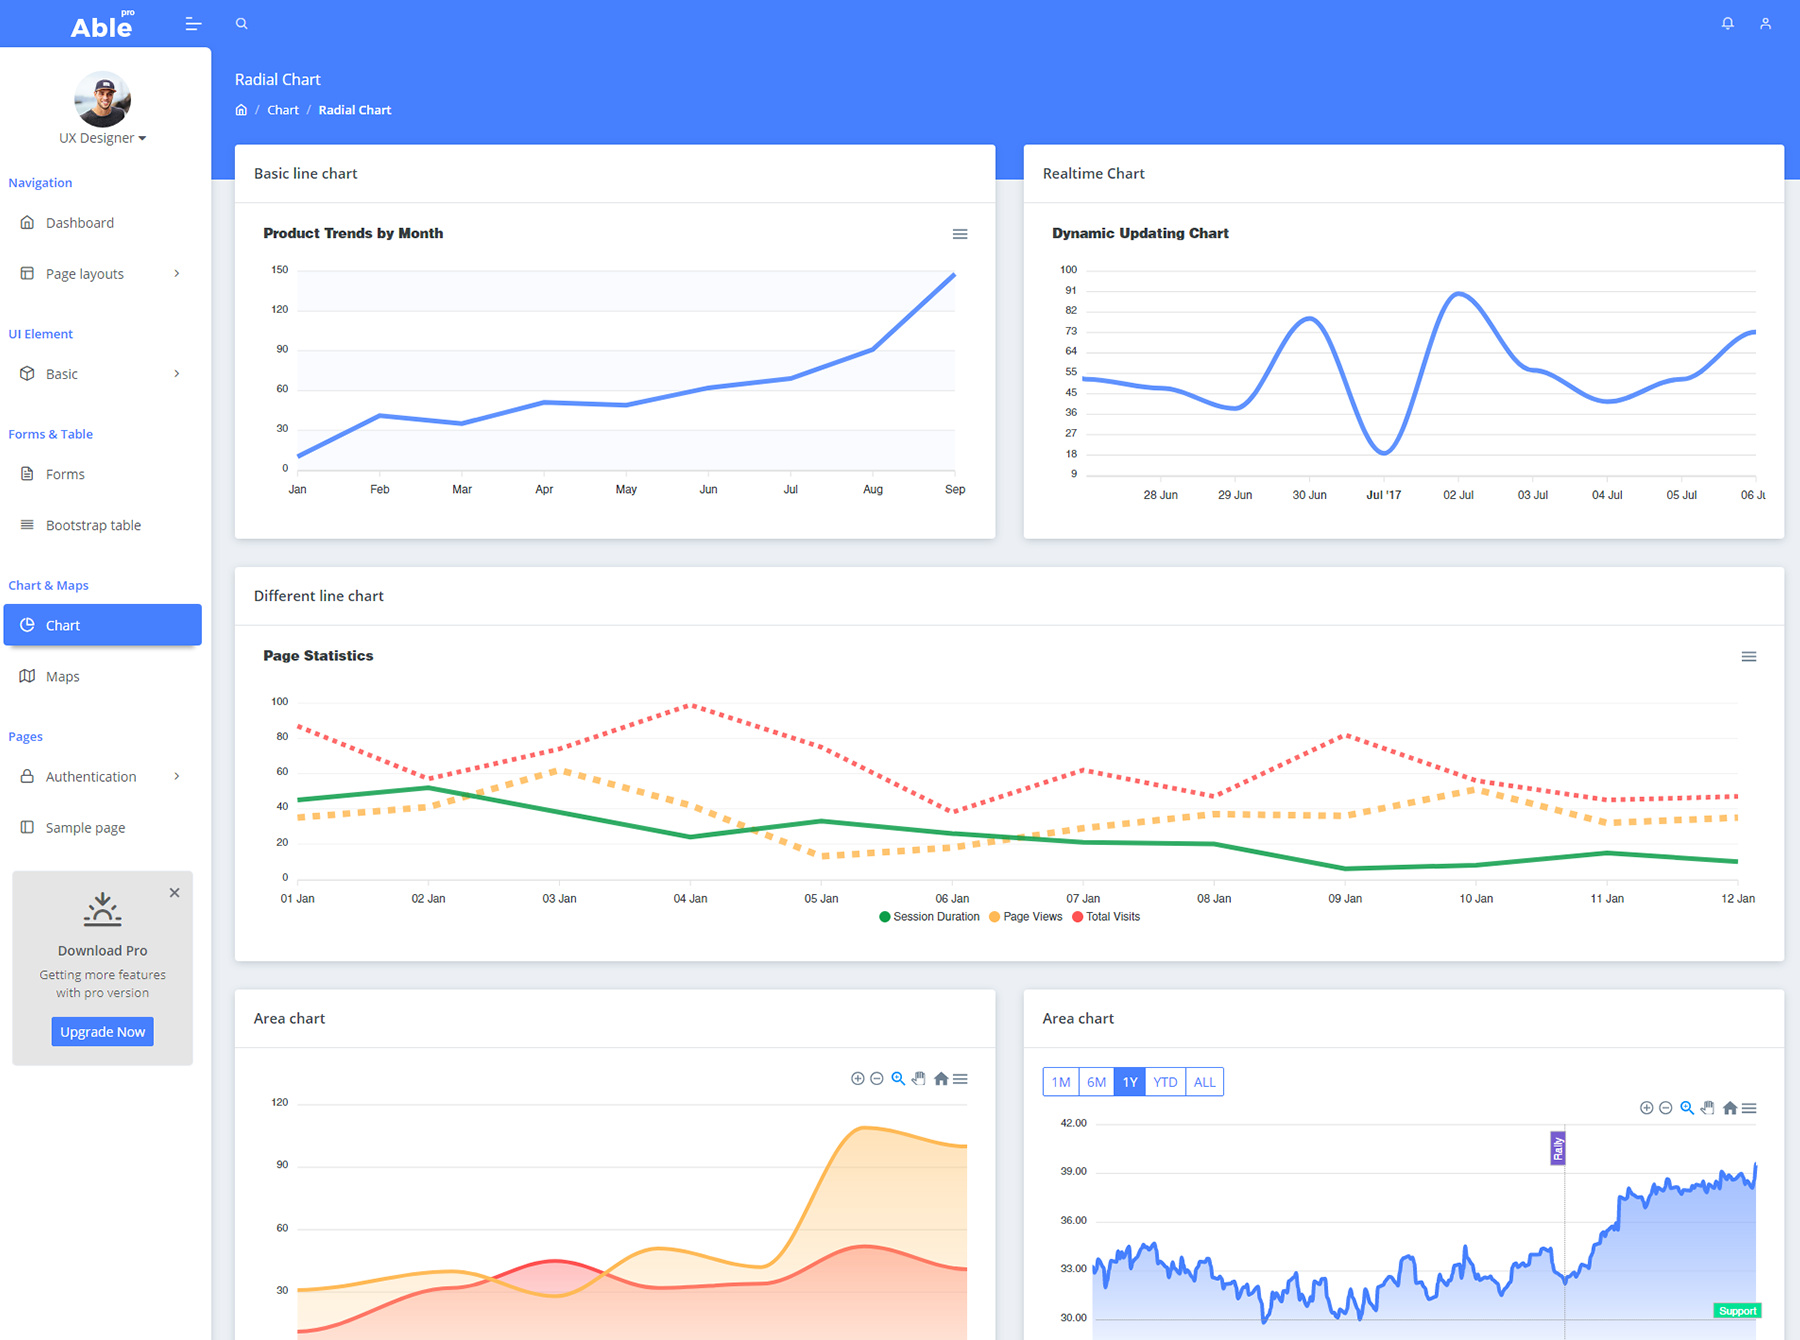Toggle Session Duration legend series

click(929, 917)
